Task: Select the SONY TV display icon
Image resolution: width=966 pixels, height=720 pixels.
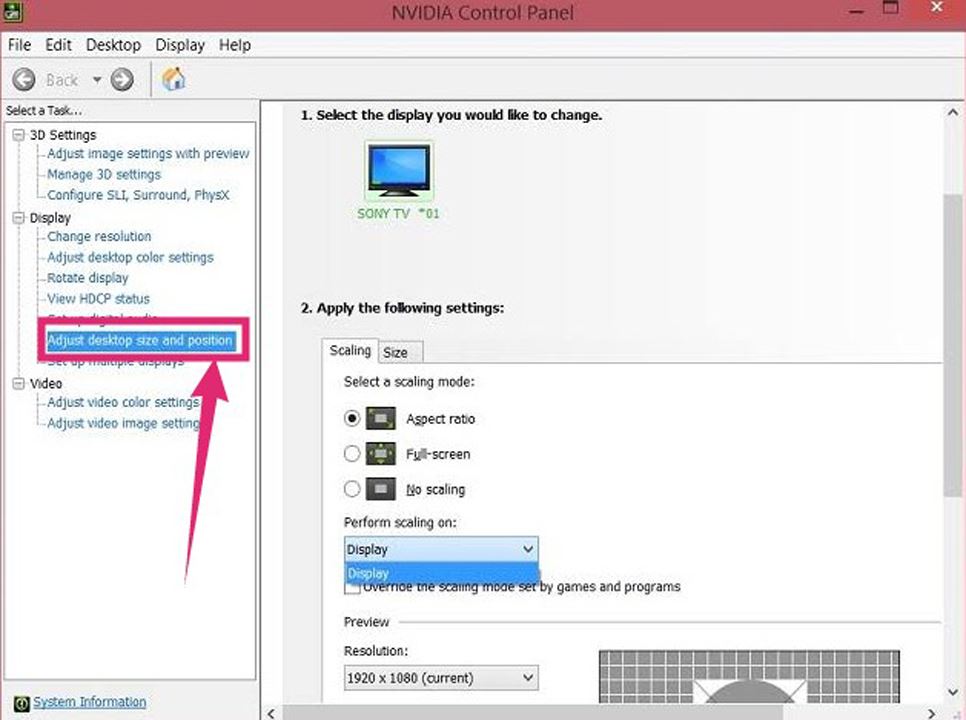Action: (398, 171)
